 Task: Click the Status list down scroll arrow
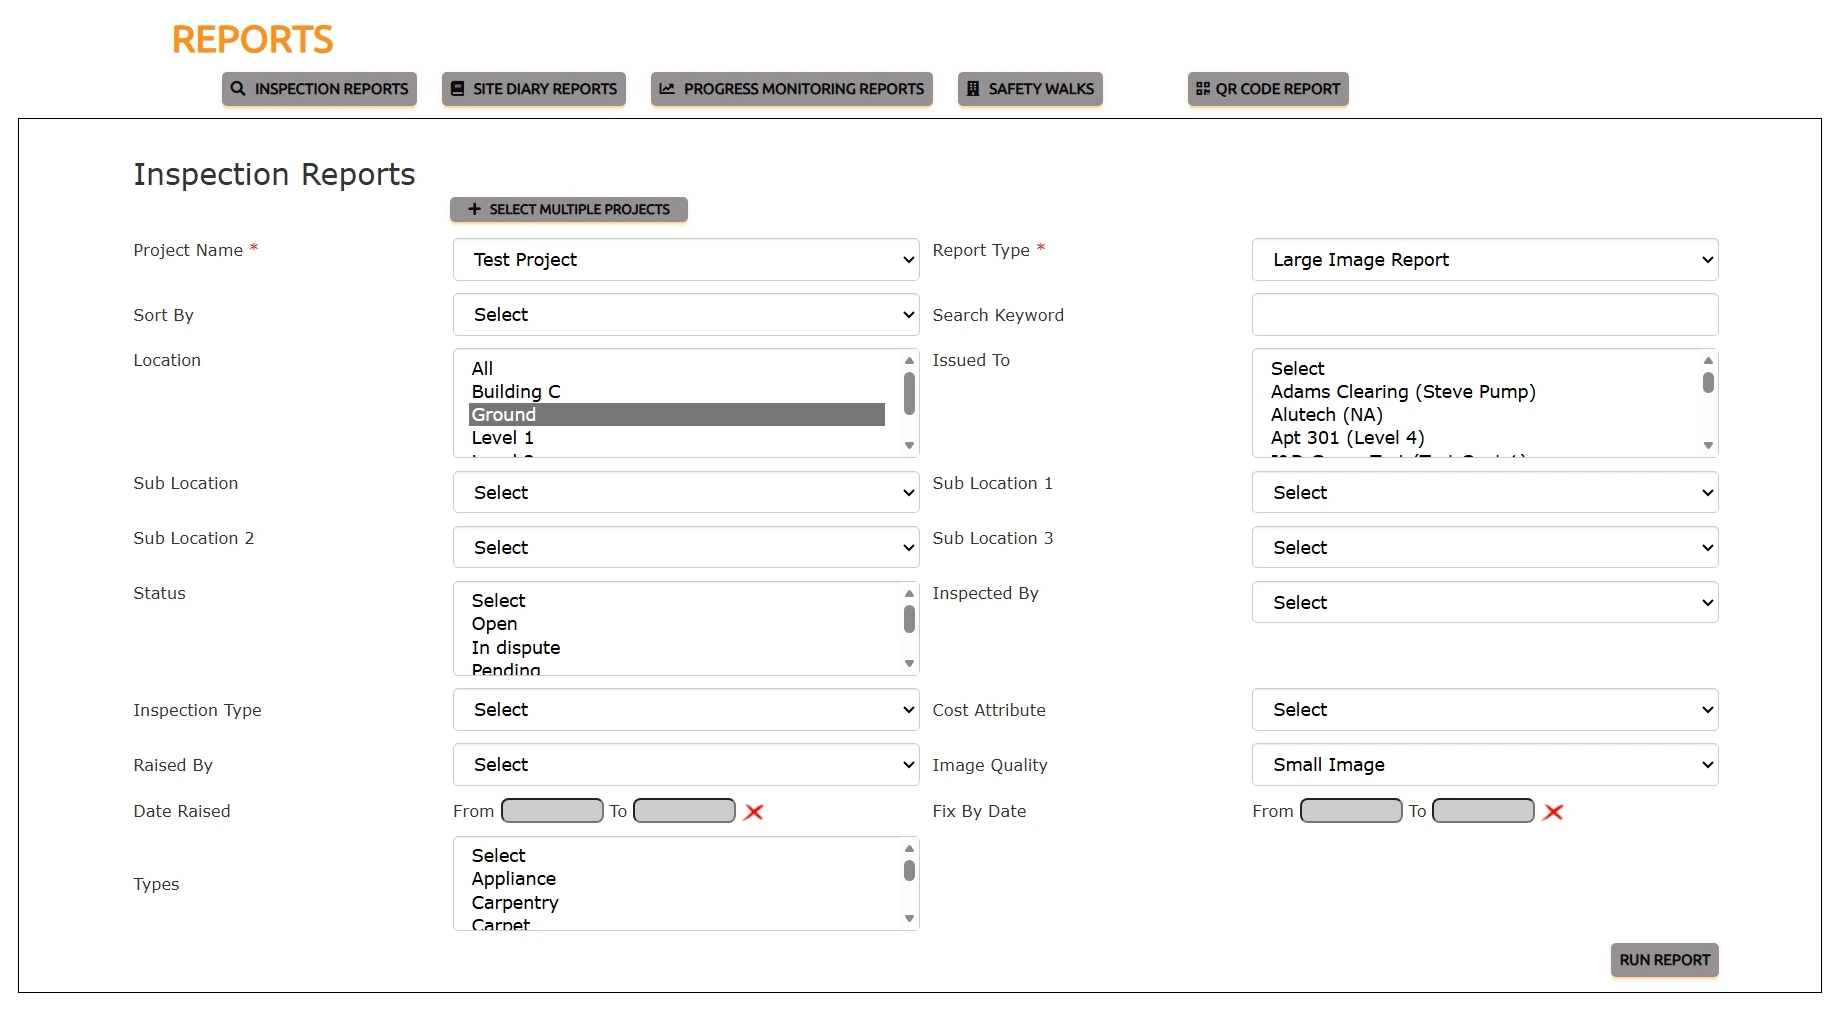click(x=909, y=664)
